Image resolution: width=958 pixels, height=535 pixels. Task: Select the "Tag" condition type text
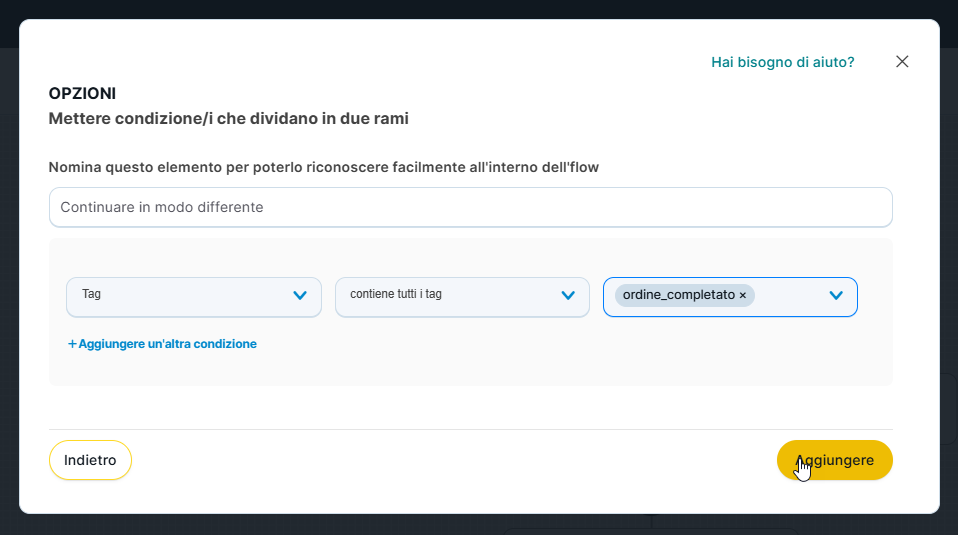[x=92, y=295]
